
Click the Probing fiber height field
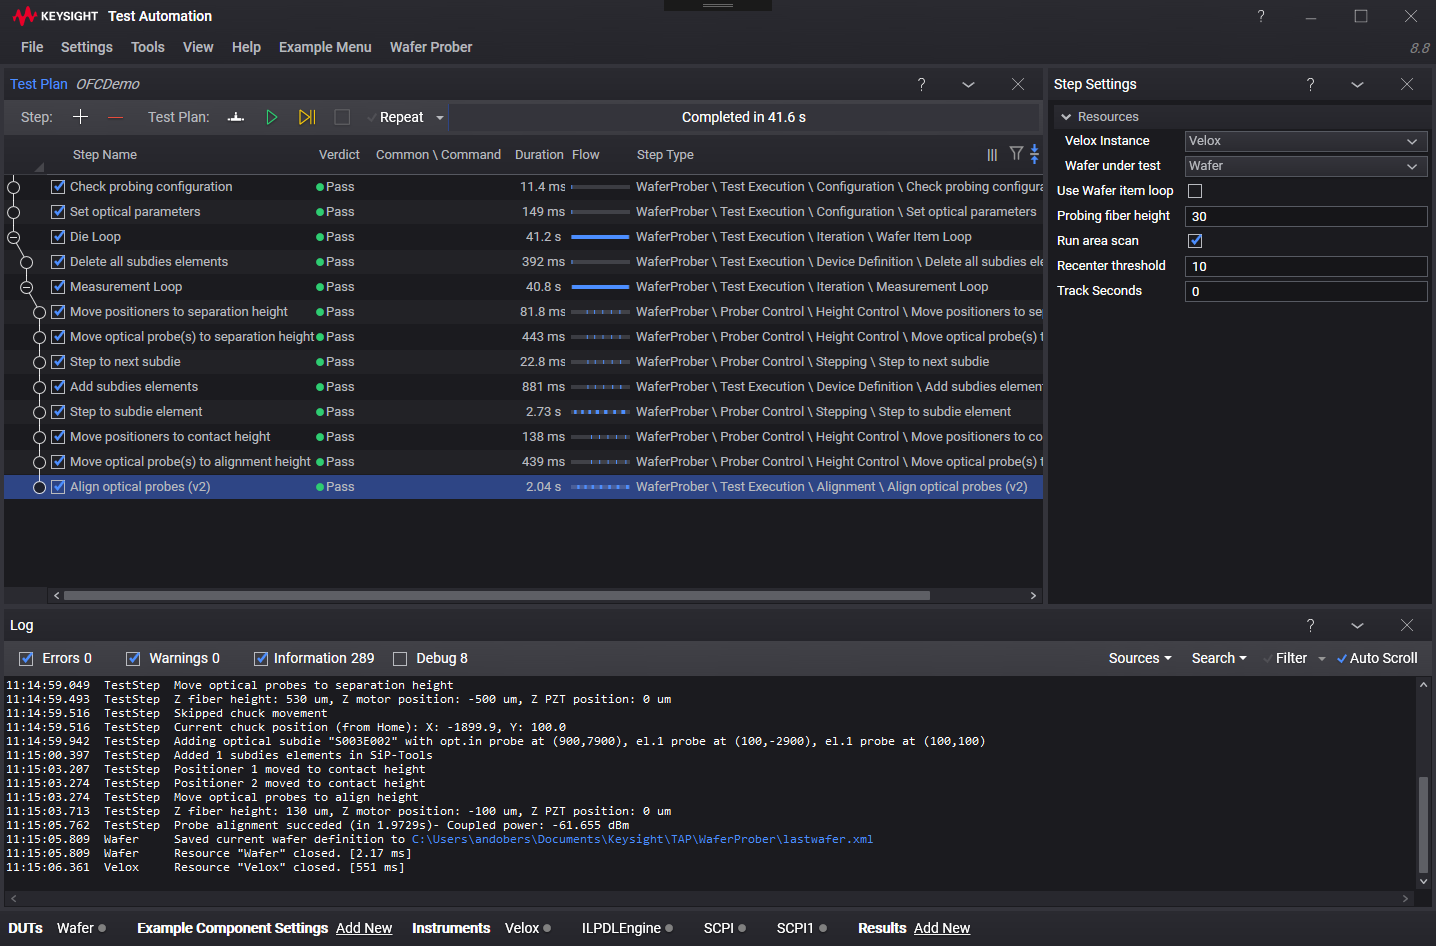tap(1305, 216)
